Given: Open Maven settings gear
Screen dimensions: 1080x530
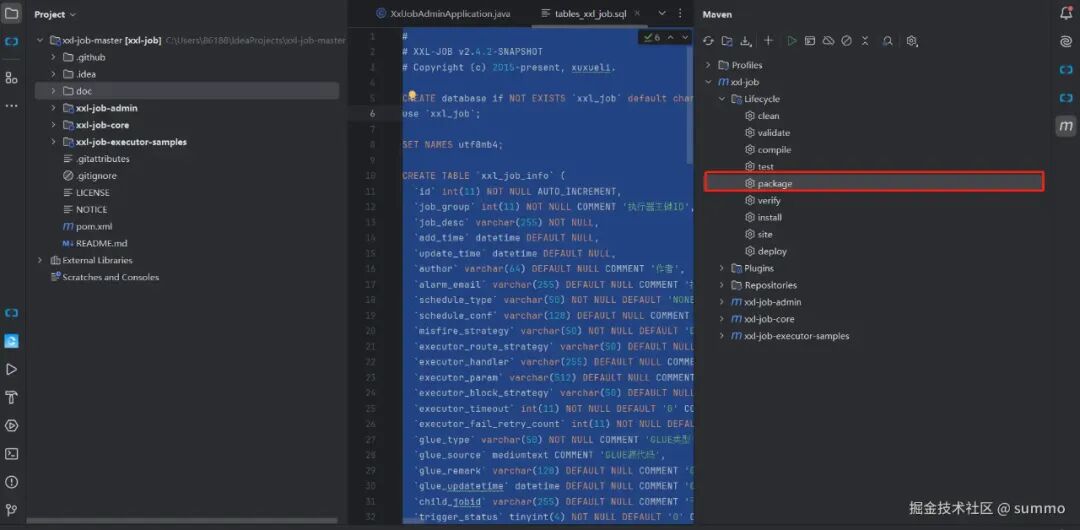Looking at the screenshot, I should (912, 41).
